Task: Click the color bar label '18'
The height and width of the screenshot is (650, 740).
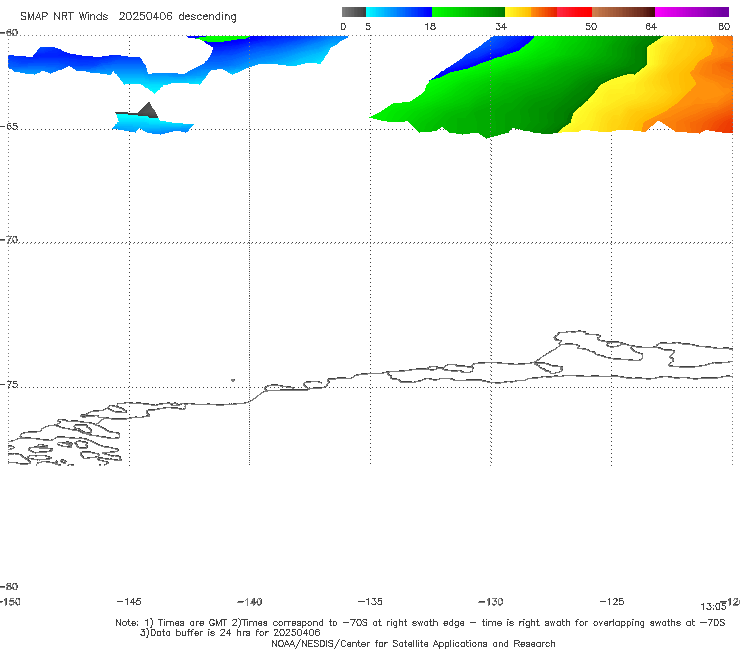Action: point(430,26)
